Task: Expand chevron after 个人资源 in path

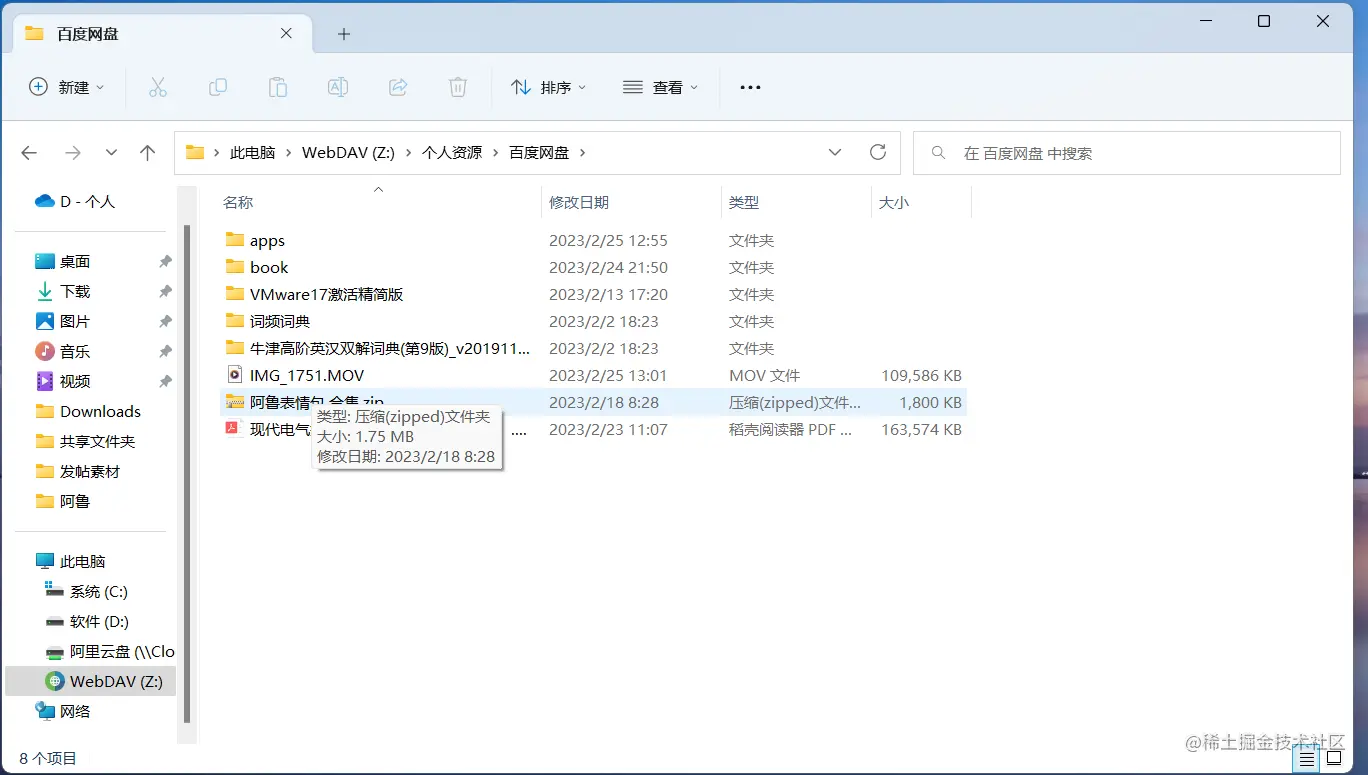Action: point(496,153)
